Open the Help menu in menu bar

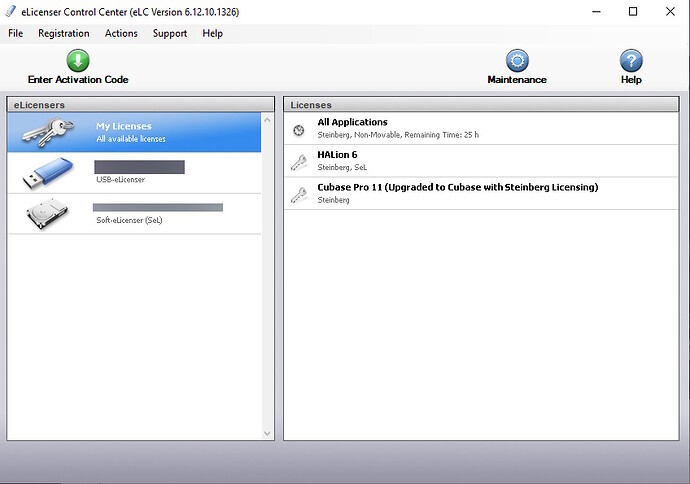point(213,33)
